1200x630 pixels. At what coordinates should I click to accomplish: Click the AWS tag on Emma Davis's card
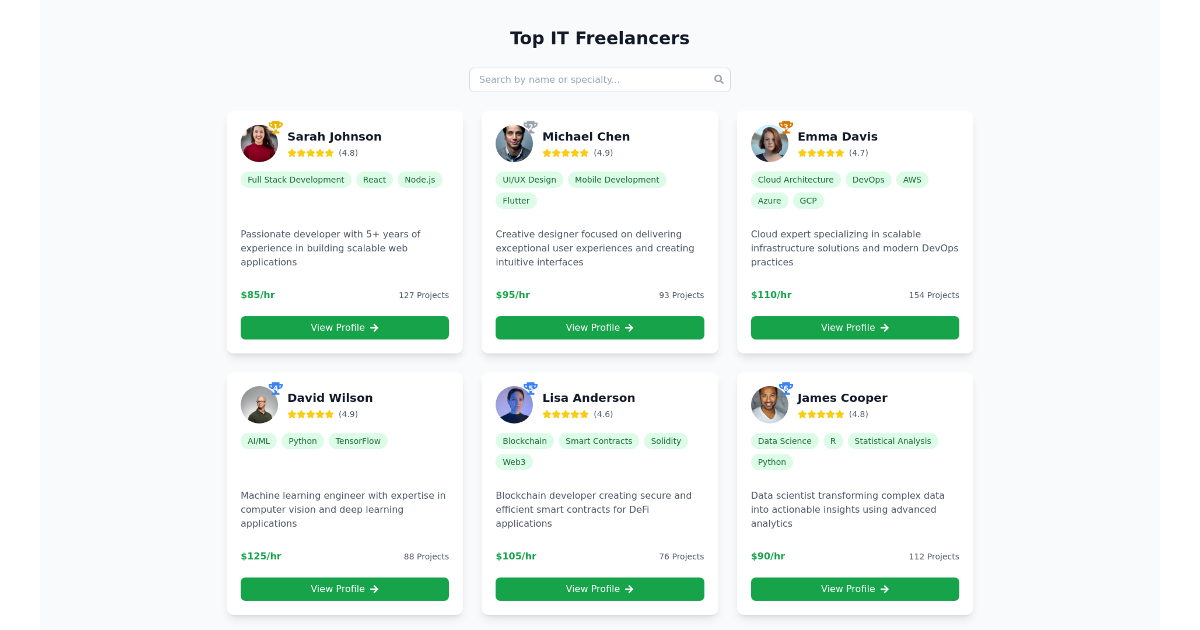click(x=912, y=180)
